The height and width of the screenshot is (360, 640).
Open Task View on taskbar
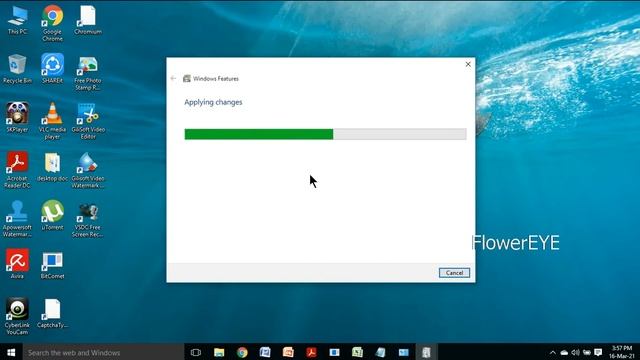pos(196,352)
